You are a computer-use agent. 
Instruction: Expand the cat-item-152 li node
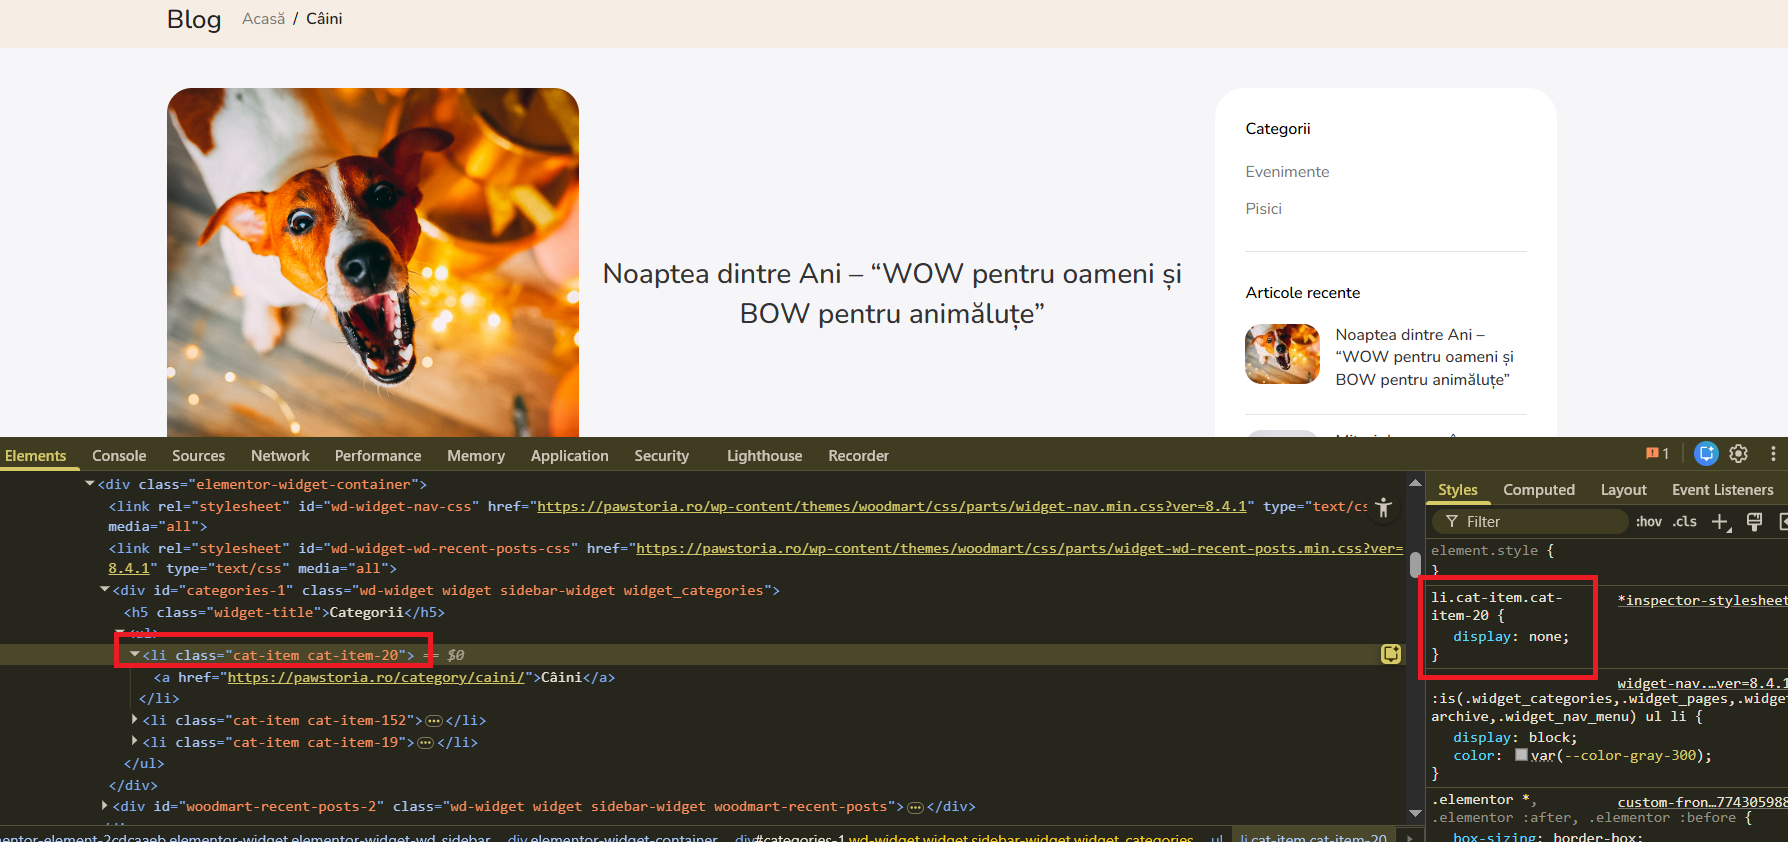[x=135, y=720]
